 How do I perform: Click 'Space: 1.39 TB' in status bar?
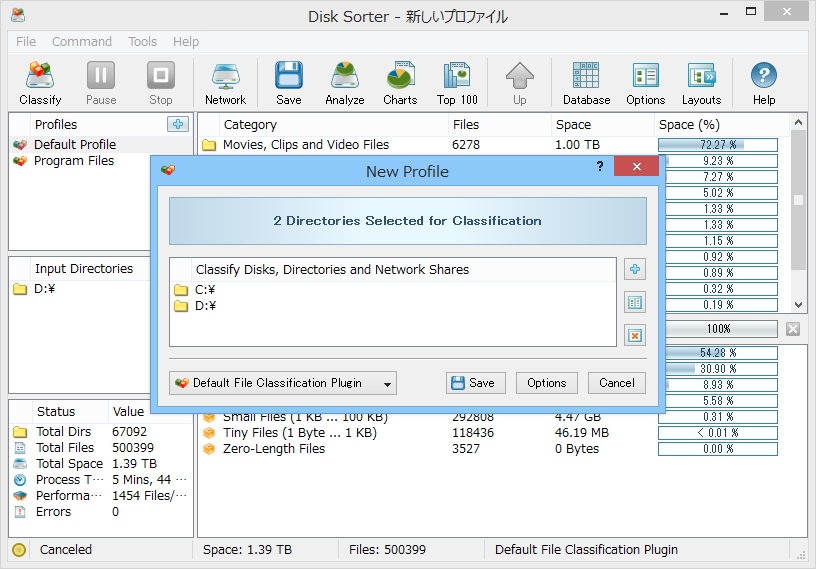pyautogui.click(x=247, y=550)
